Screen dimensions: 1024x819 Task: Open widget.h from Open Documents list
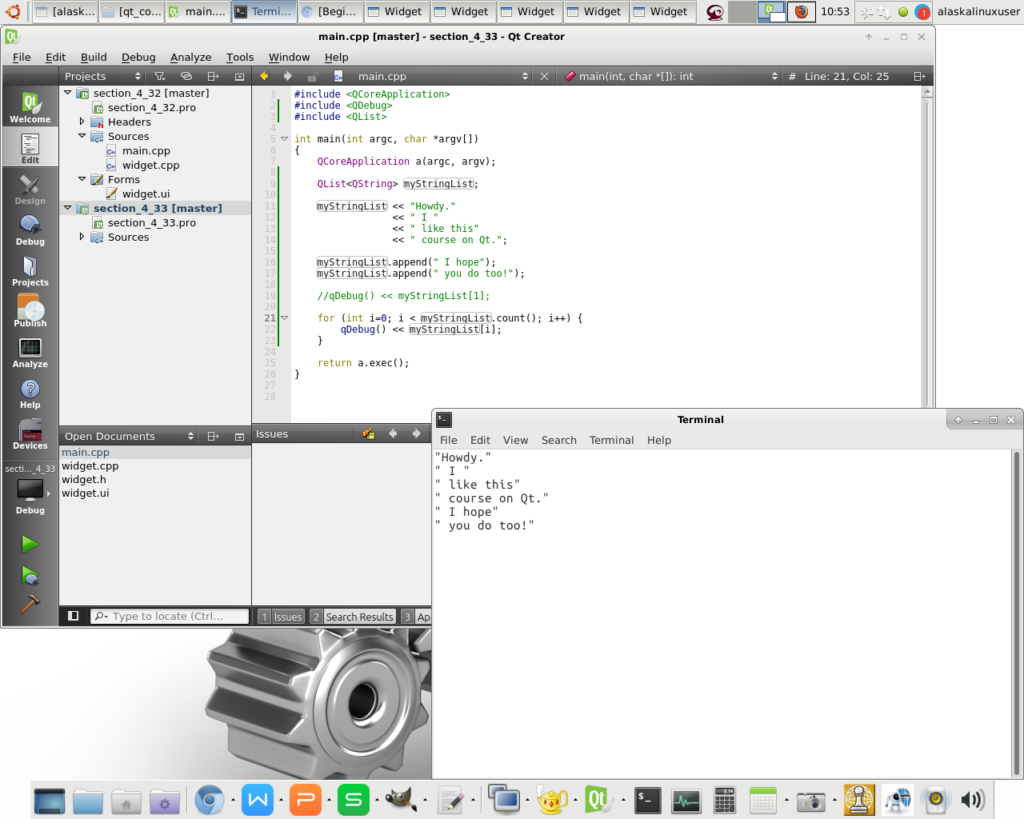click(84, 480)
